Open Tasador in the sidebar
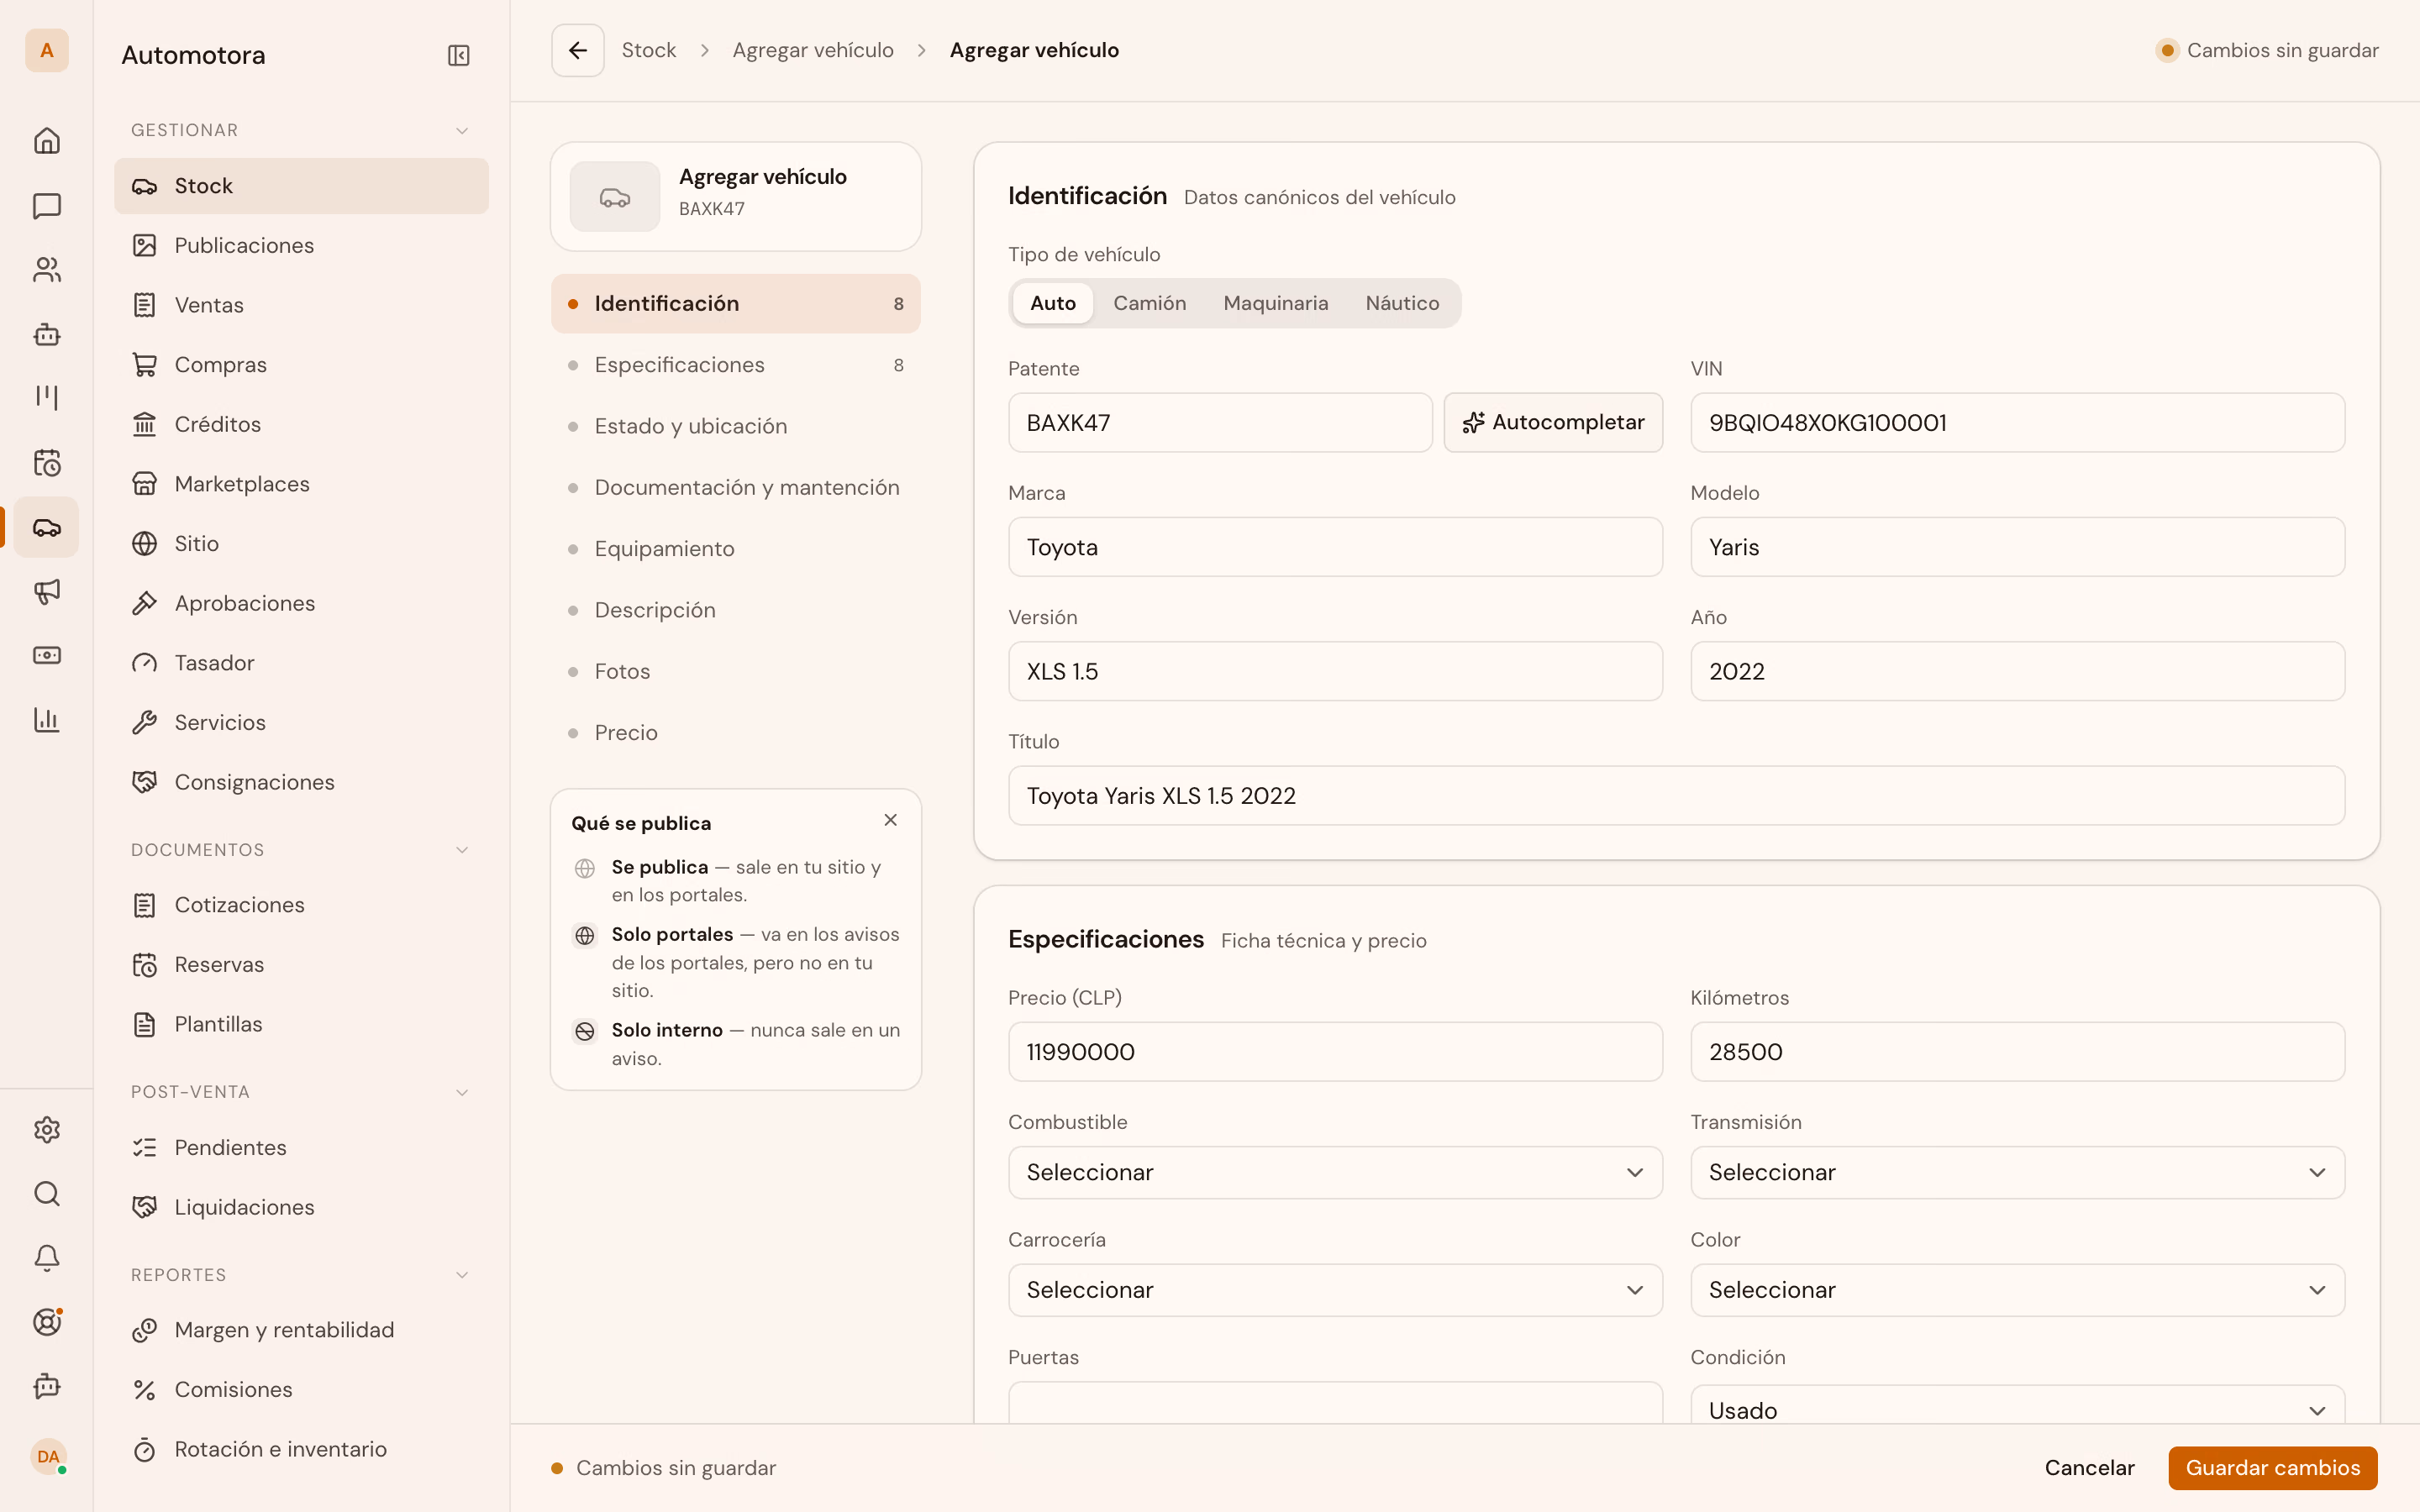 (x=301, y=663)
